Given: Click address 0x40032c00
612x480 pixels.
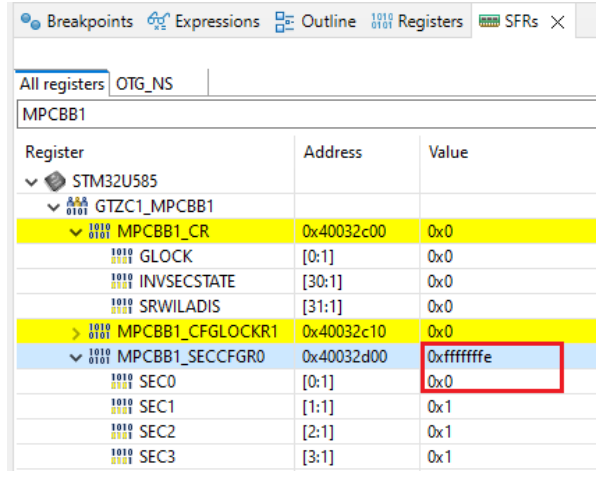Looking at the screenshot, I should 344,231.
